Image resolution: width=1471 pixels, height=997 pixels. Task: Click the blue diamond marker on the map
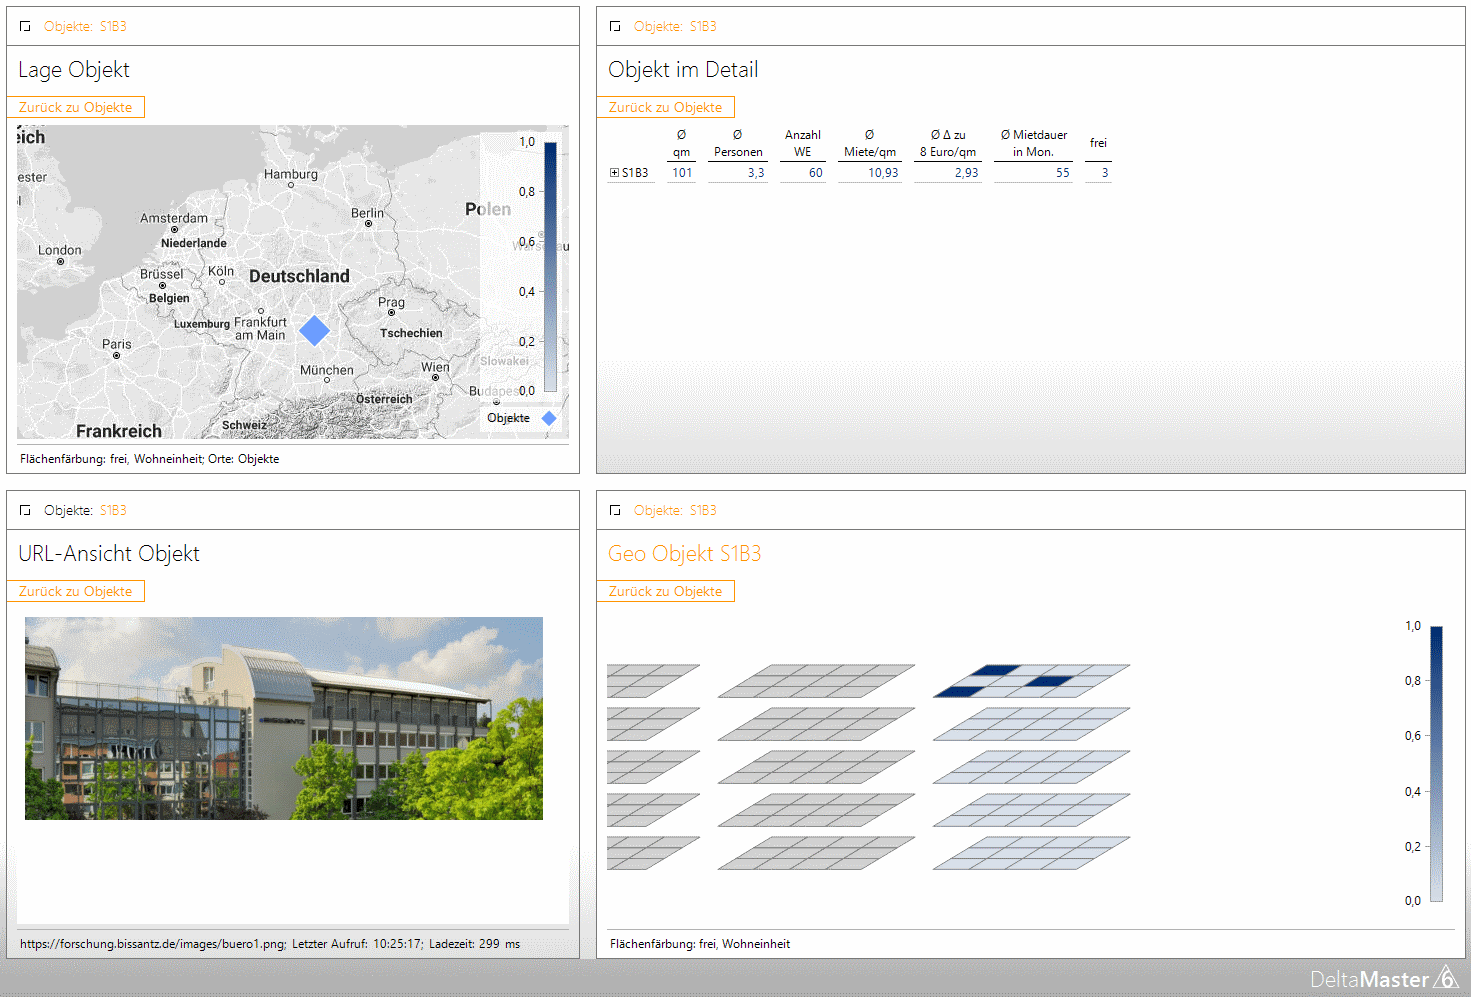(314, 330)
